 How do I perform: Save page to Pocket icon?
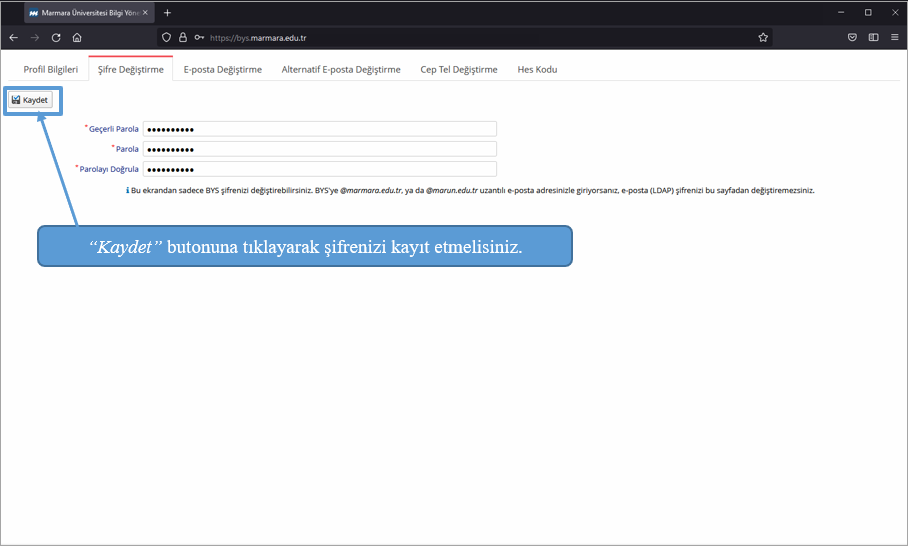coord(852,38)
